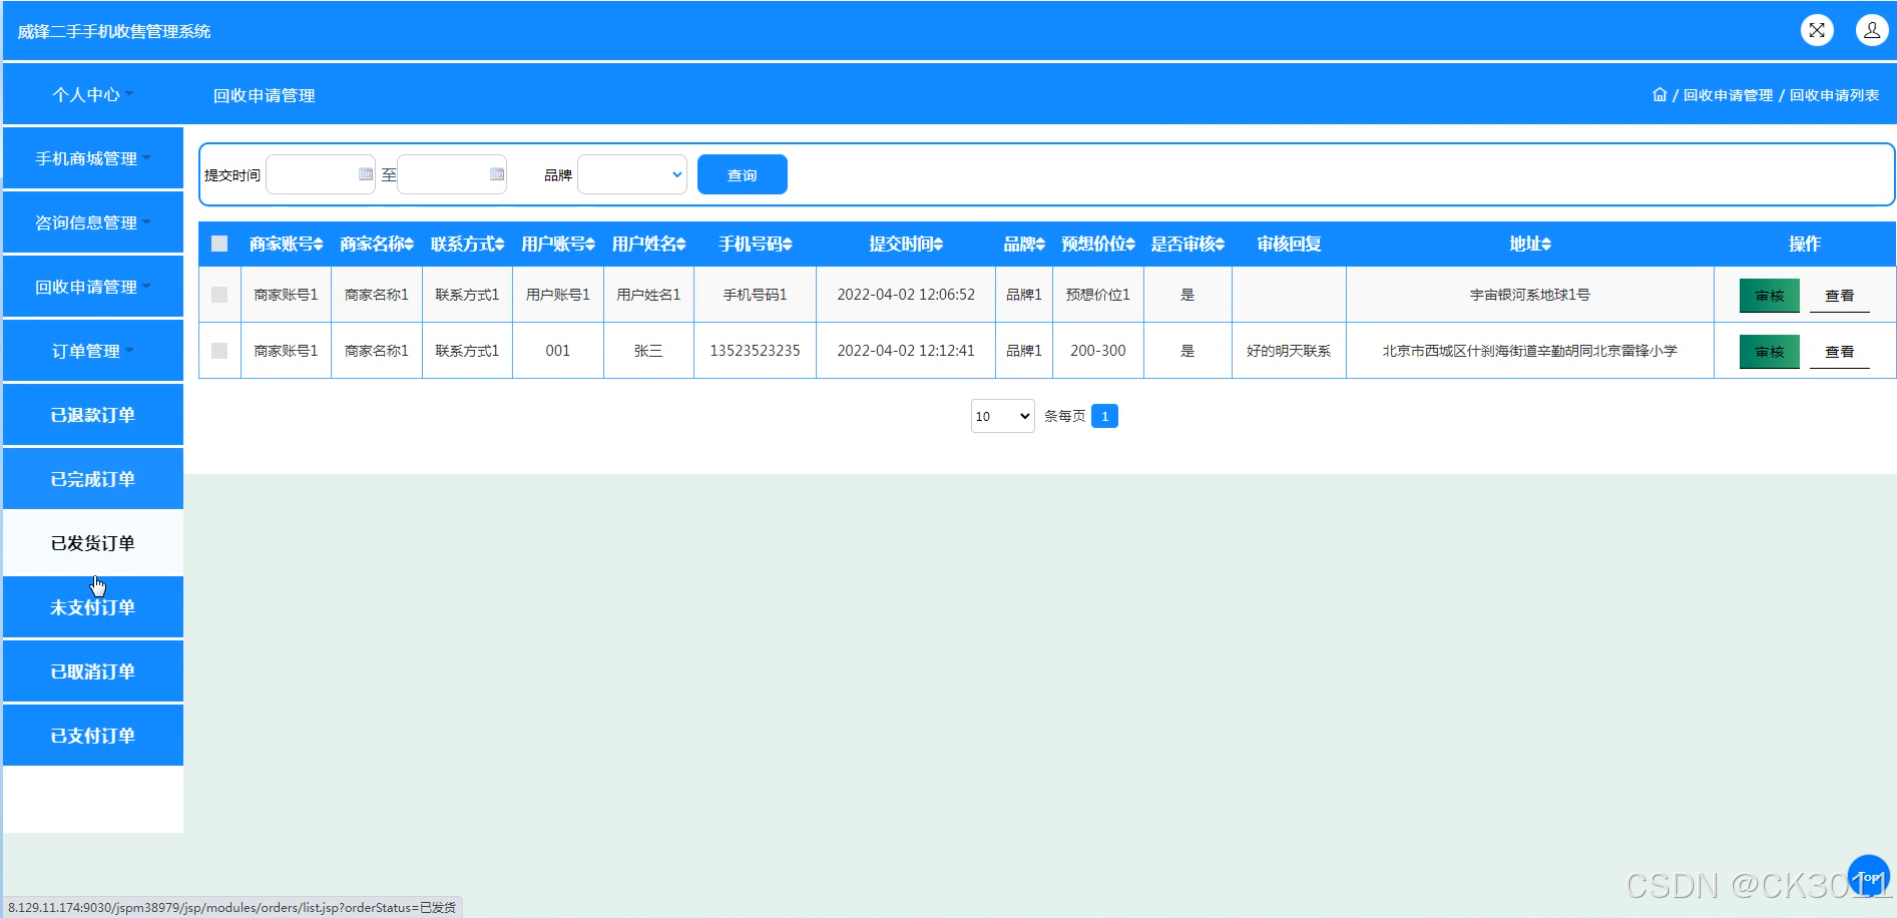The image size is (1897, 918).
Task: Click 审核 for 张三 row
Action: pos(1769,351)
